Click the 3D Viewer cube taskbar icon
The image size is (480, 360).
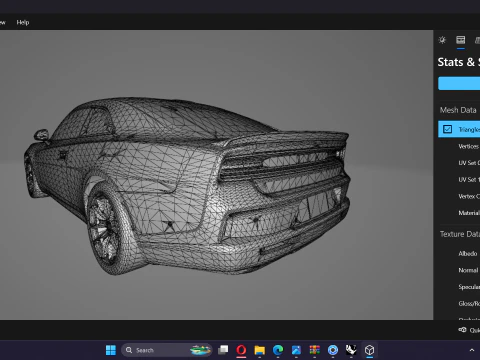[369, 350]
